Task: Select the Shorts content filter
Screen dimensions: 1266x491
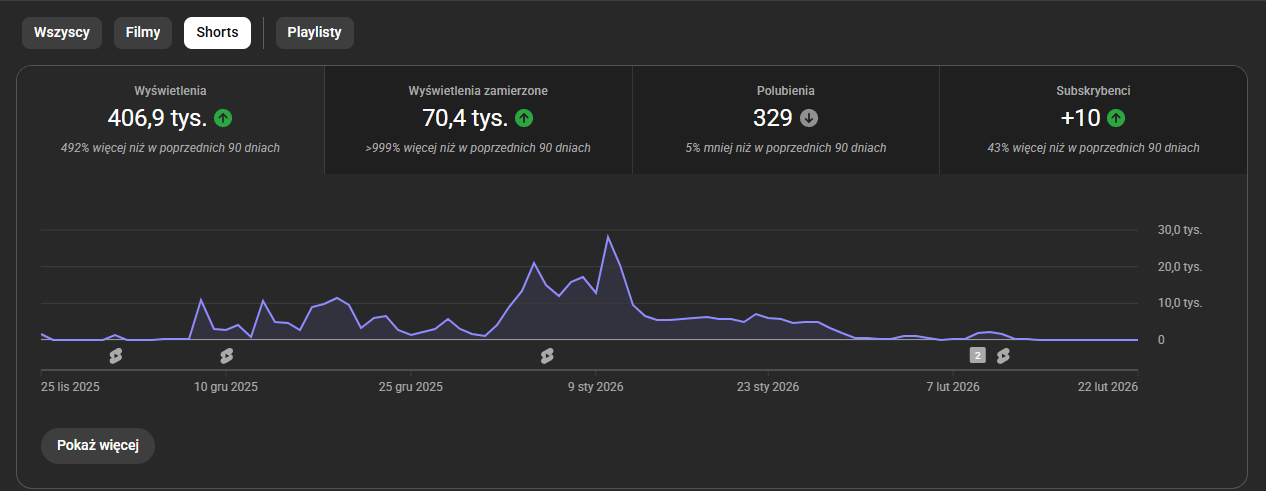Action: [x=217, y=33]
